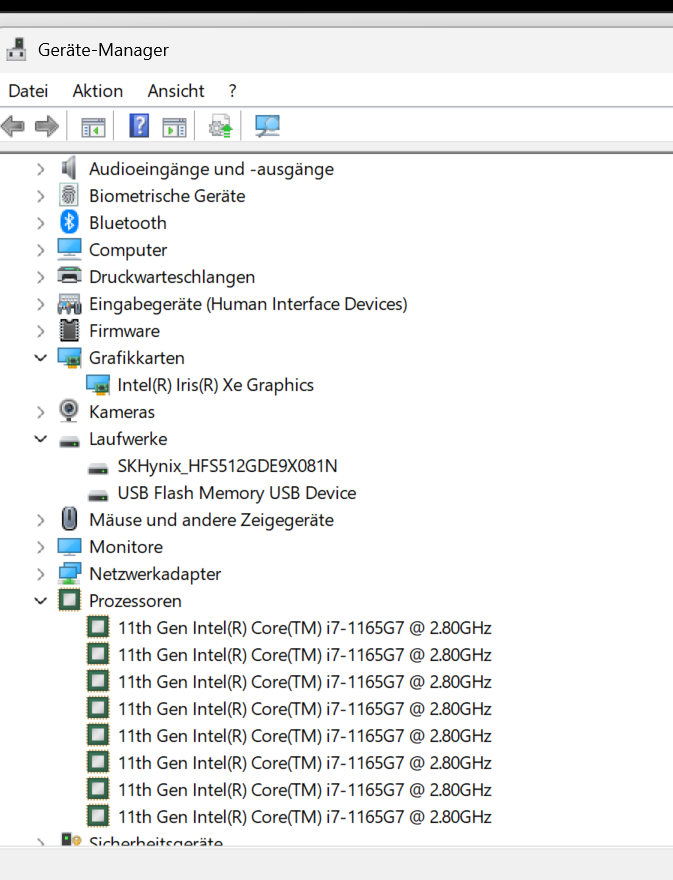The width and height of the screenshot is (673, 880).
Task: Collapse the Prozessoren node chevron
Action: click(x=40, y=601)
